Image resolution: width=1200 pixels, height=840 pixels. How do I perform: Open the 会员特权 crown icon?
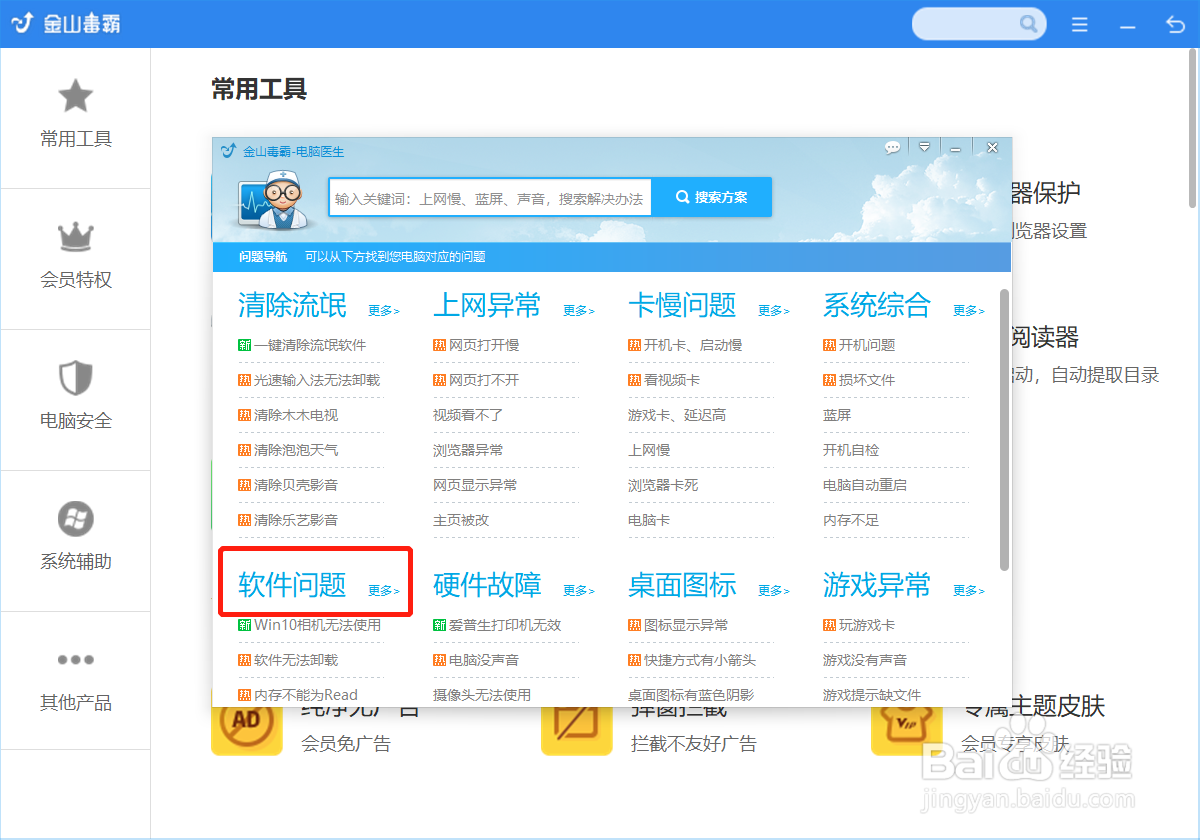[x=76, y=238]
